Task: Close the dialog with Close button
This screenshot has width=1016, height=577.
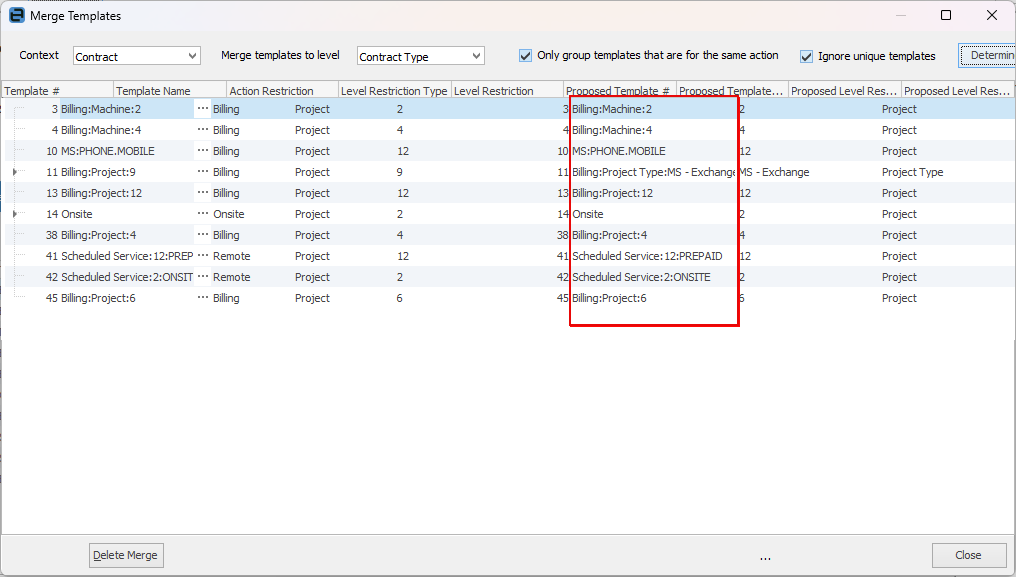Action: (969, 556)
